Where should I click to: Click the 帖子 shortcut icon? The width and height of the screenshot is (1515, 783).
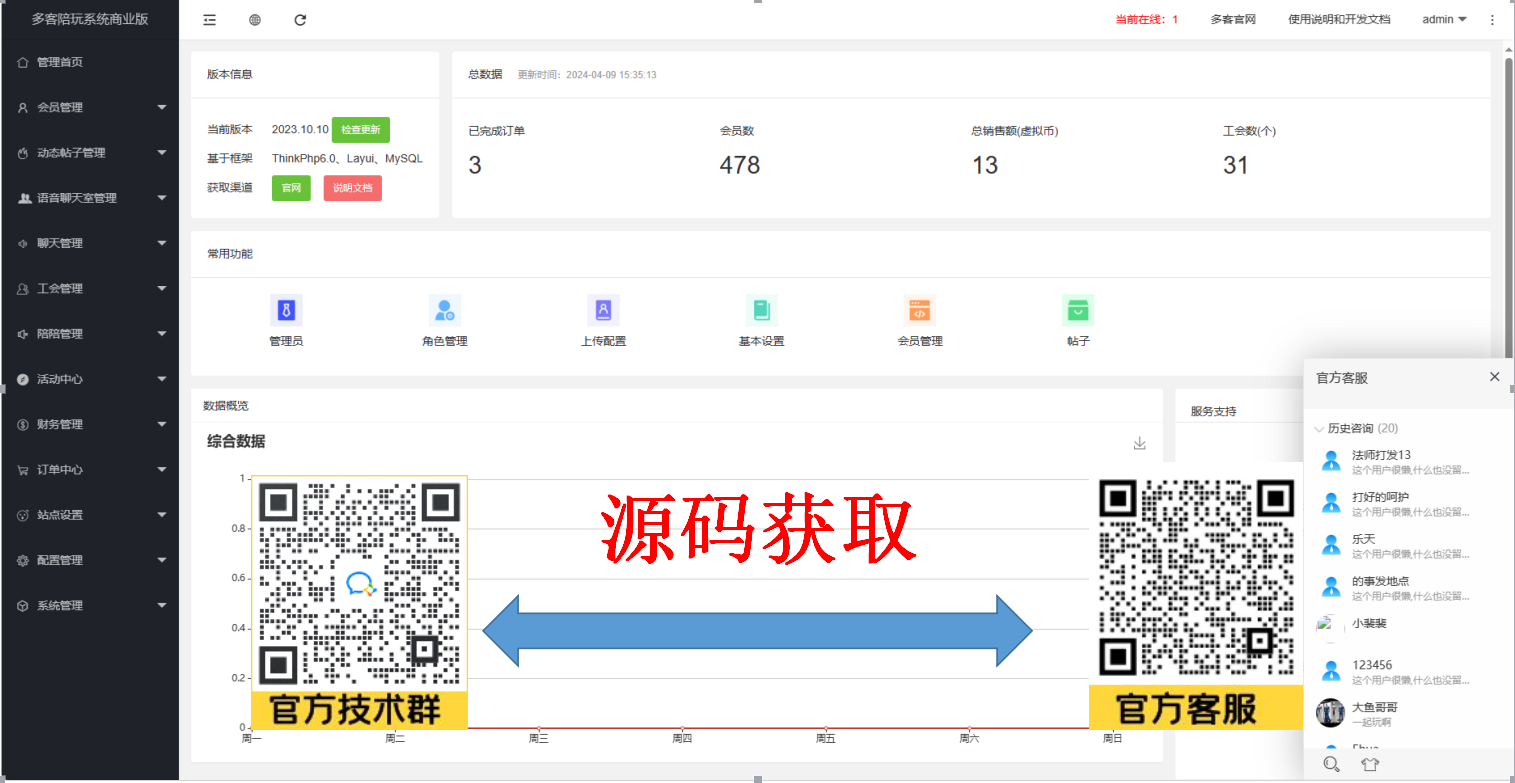[1078, 310]
